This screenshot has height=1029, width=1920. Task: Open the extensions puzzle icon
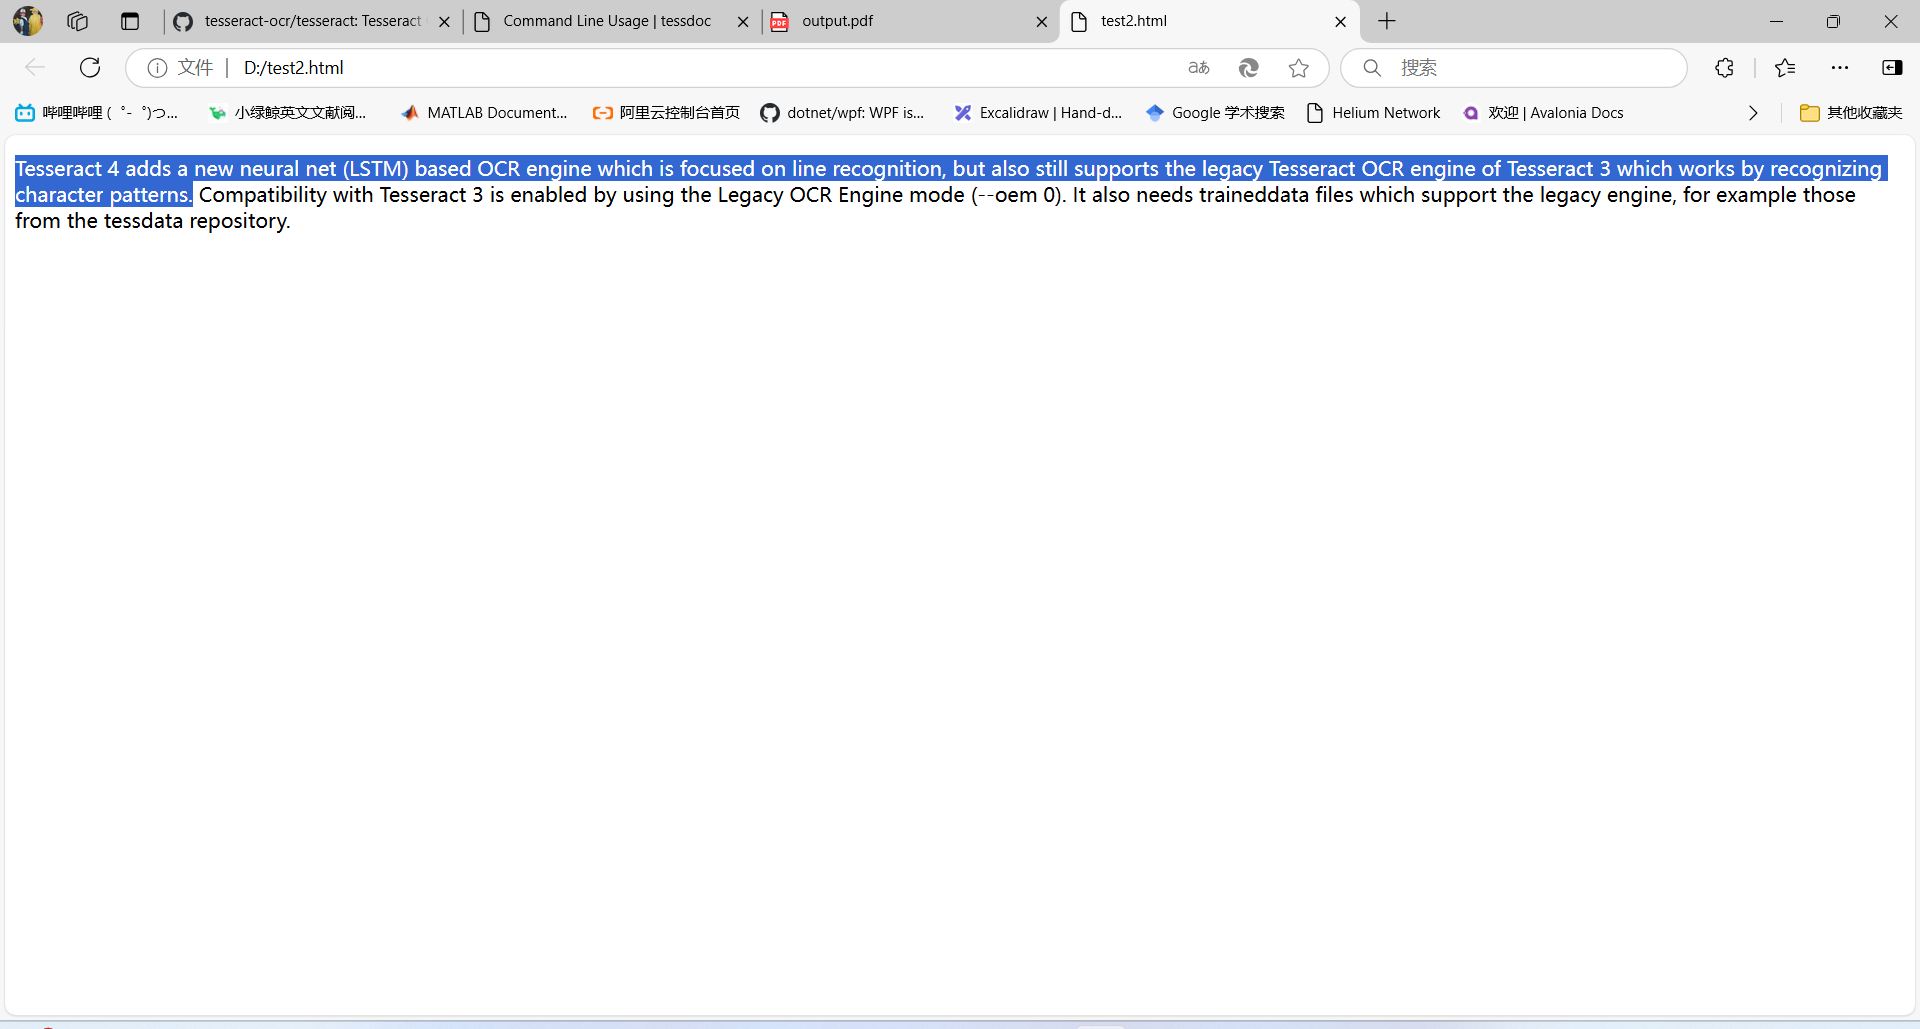1725,67
